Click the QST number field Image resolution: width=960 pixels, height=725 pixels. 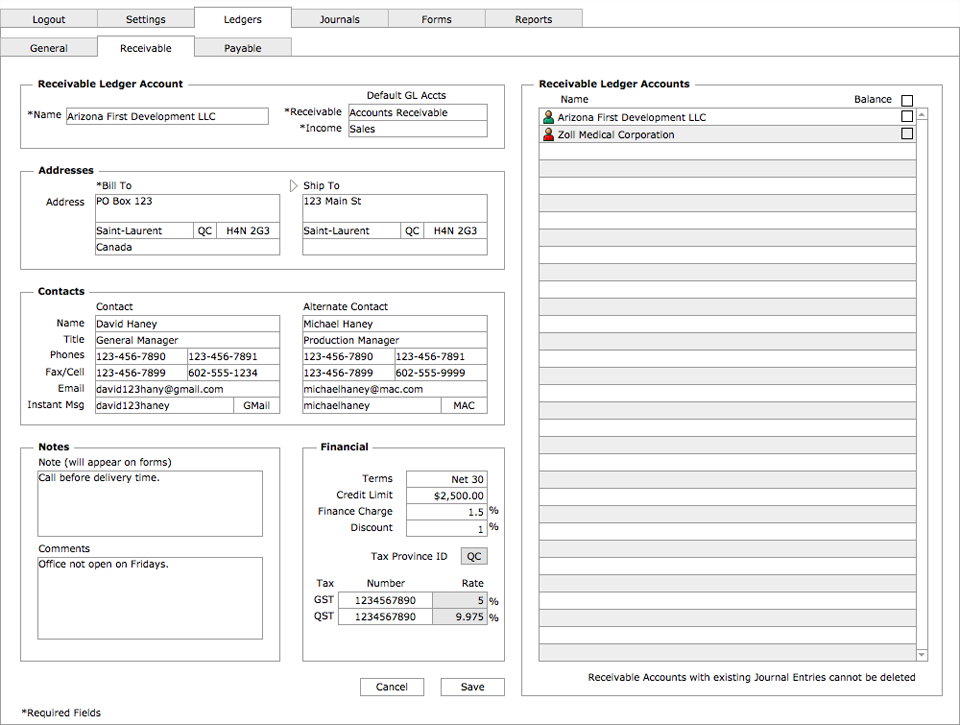point(385,617)
